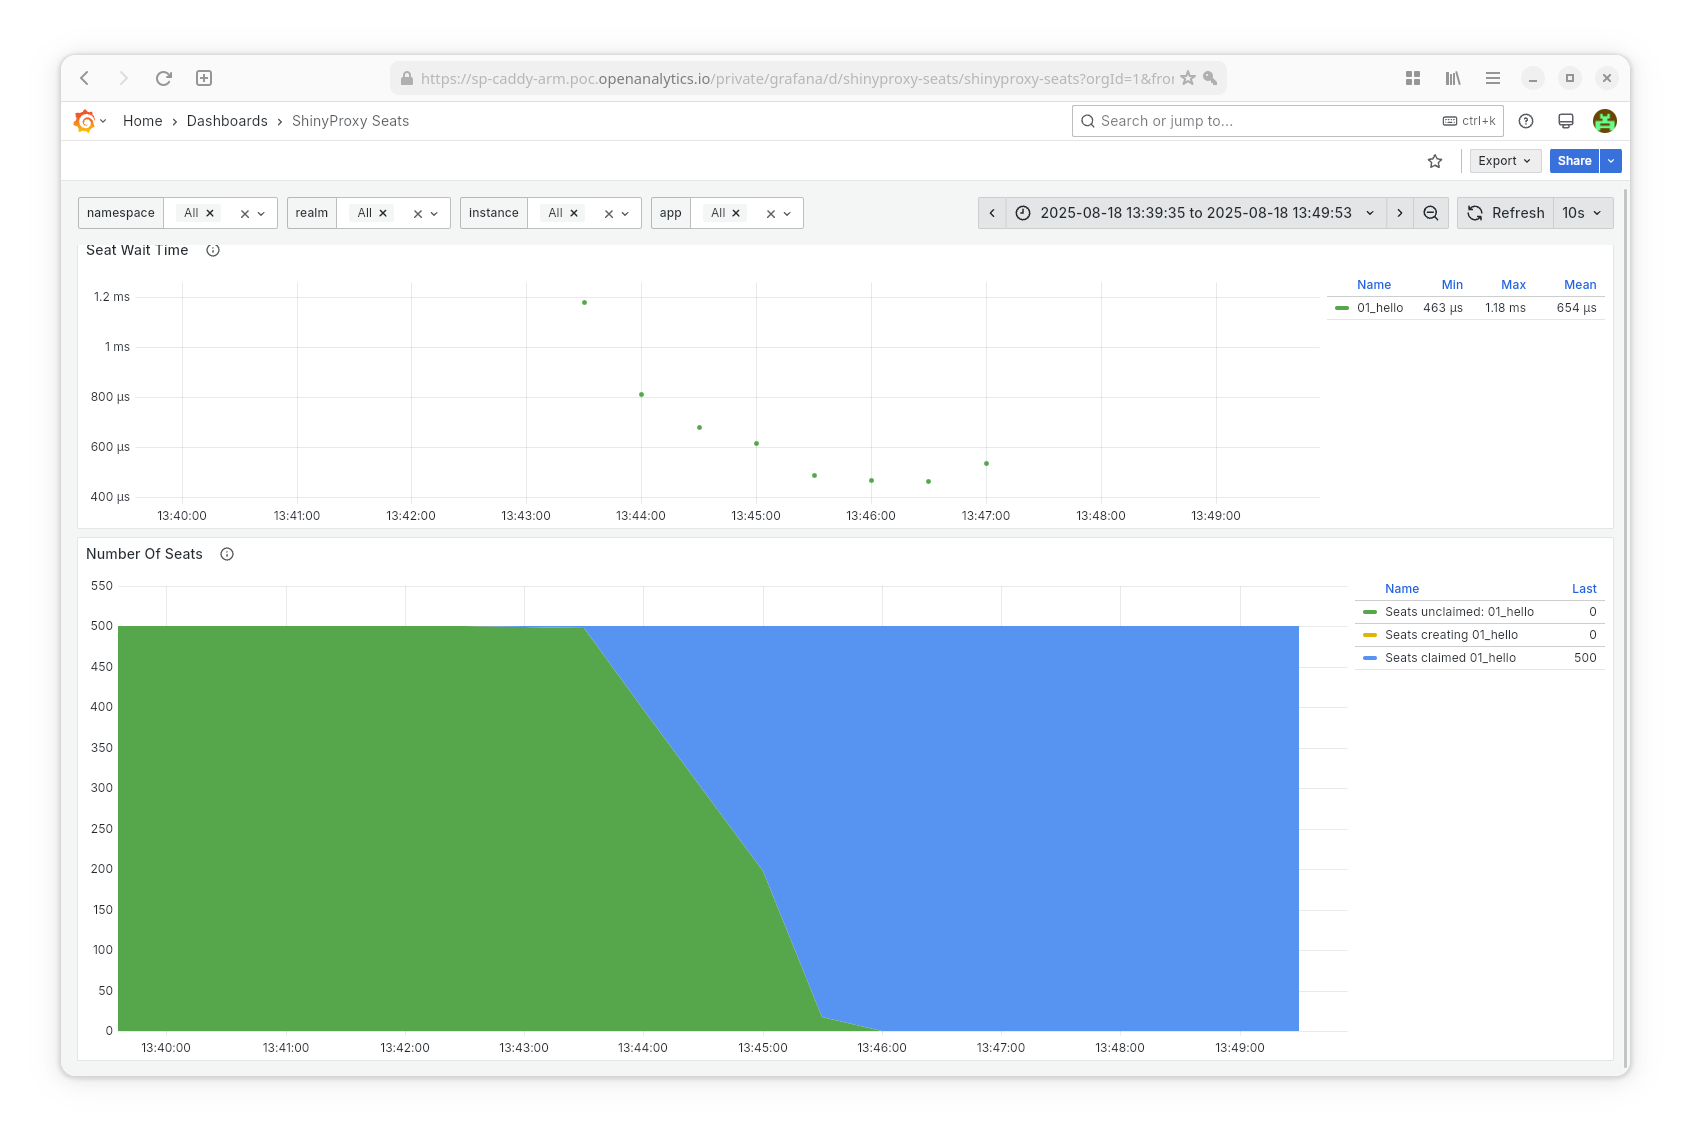Viewport: 1691px width, 1143px height.
Task: Clear the realm filter
Action: pyautogui.click(x=417, y=213)
